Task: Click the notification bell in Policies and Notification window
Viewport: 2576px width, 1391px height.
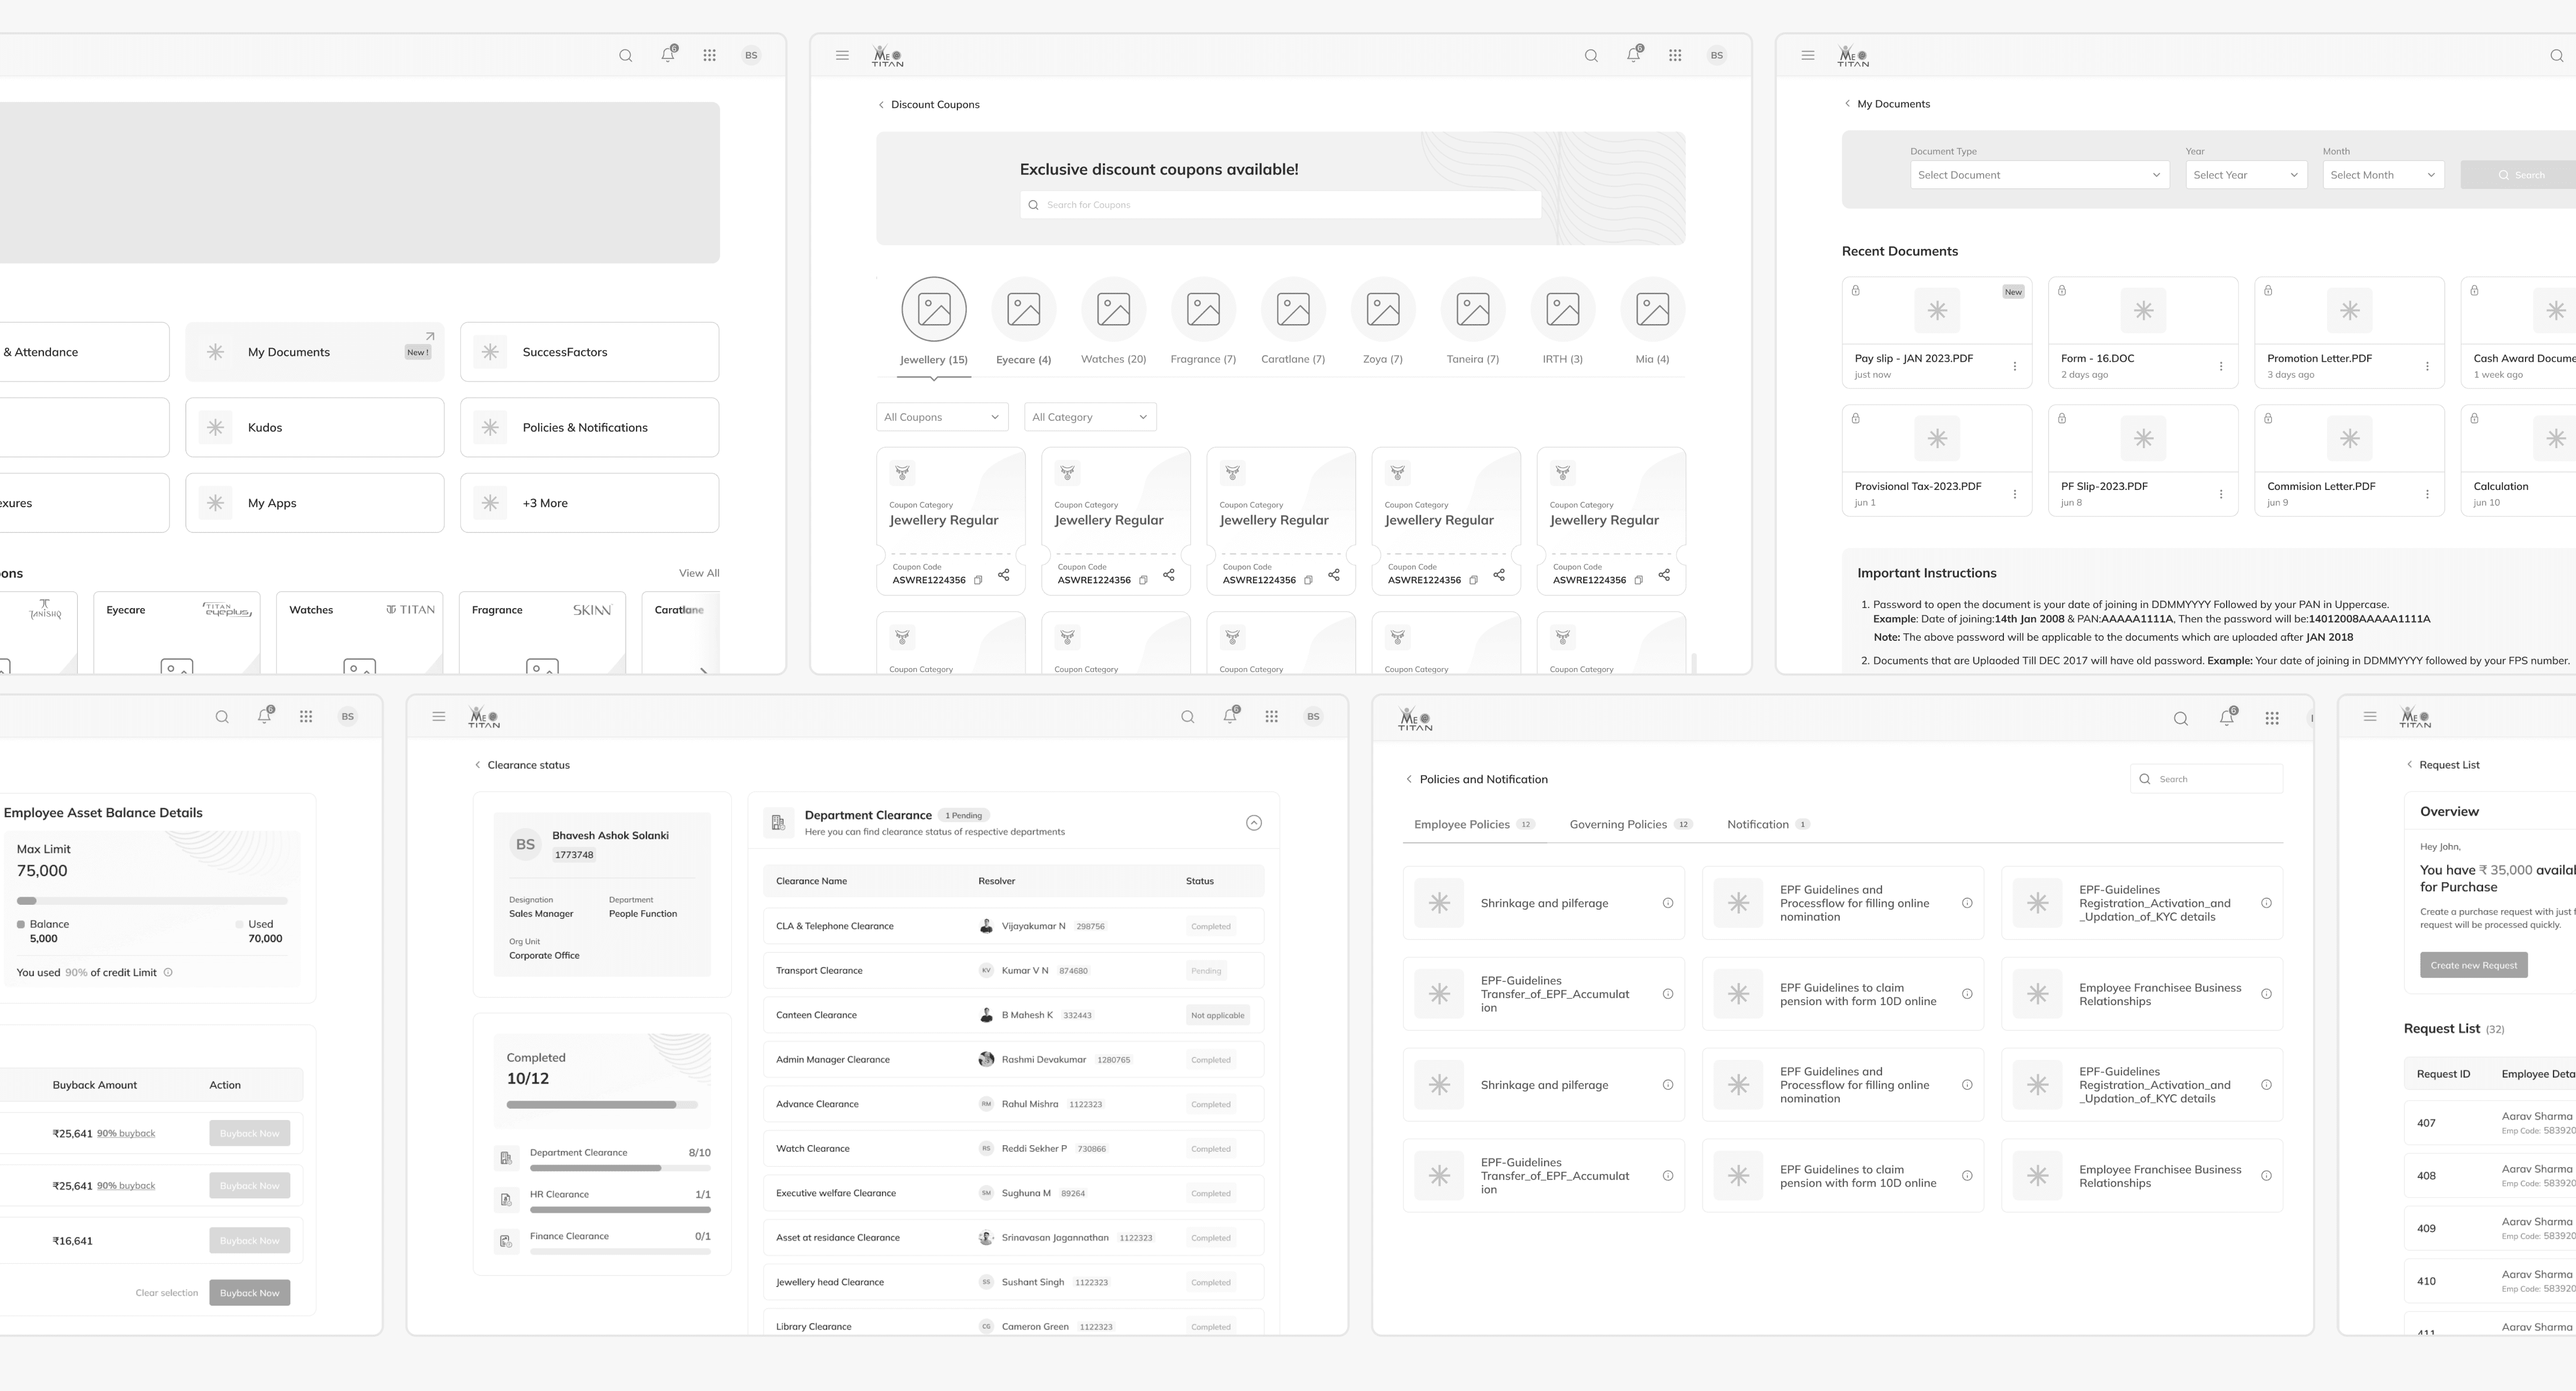Action: [x=2226, y=718]
